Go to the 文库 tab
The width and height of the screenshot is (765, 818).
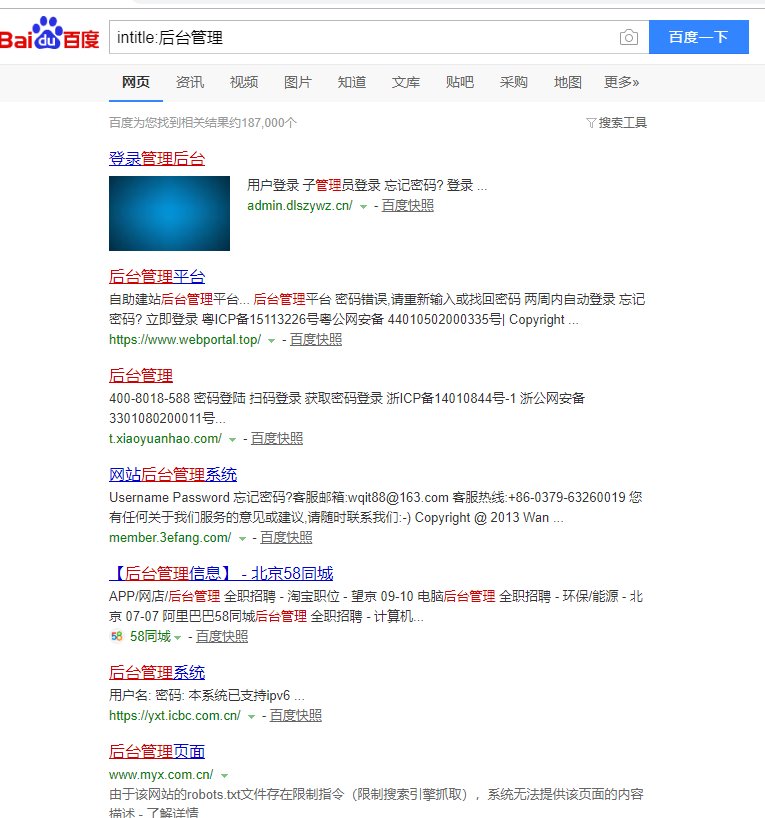(x=405, y=82)
